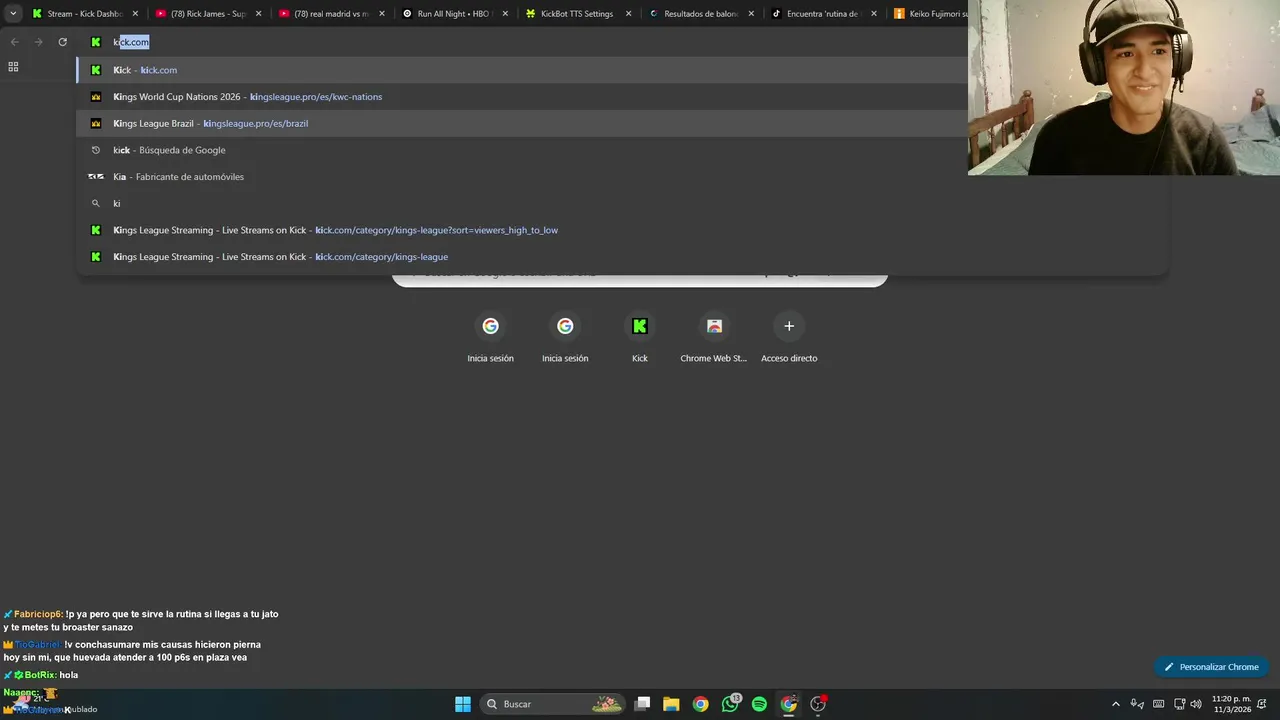Open first Inicia sesión Google shortcut
The height and width of the screenshot is (720, 1280).
490,336
